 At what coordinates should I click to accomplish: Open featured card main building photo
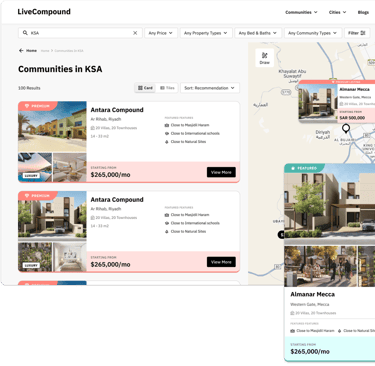330,204
